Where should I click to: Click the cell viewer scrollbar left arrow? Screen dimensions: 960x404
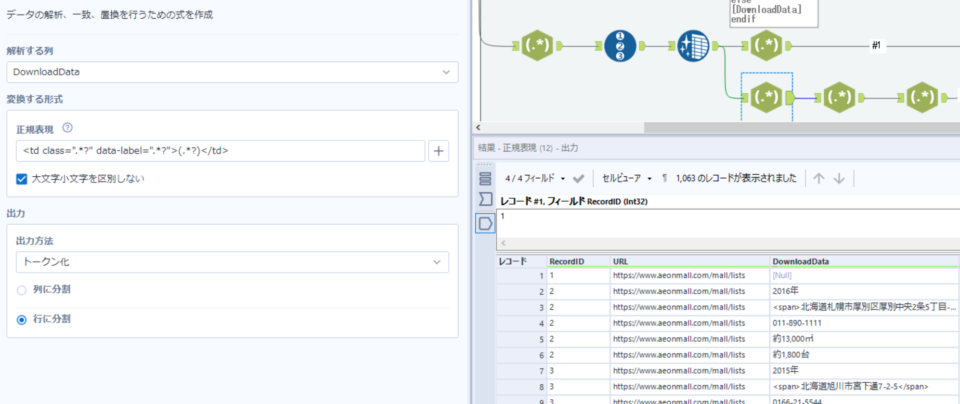click(504, 243)
